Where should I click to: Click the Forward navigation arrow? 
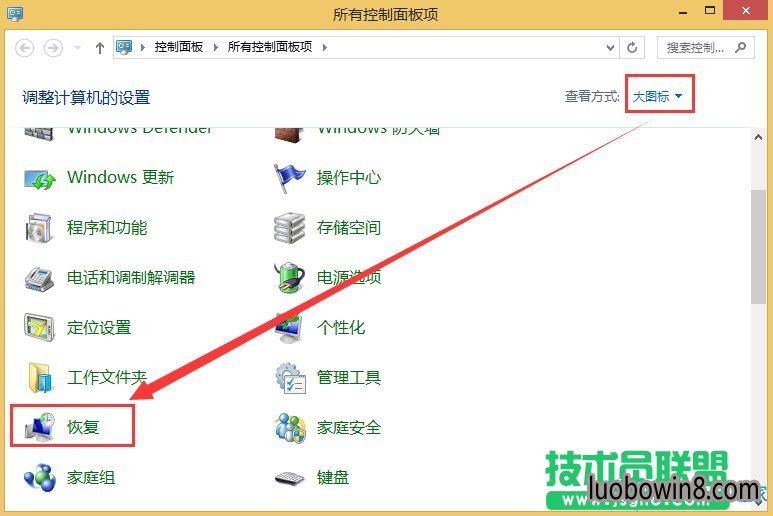tap(53, 48)
